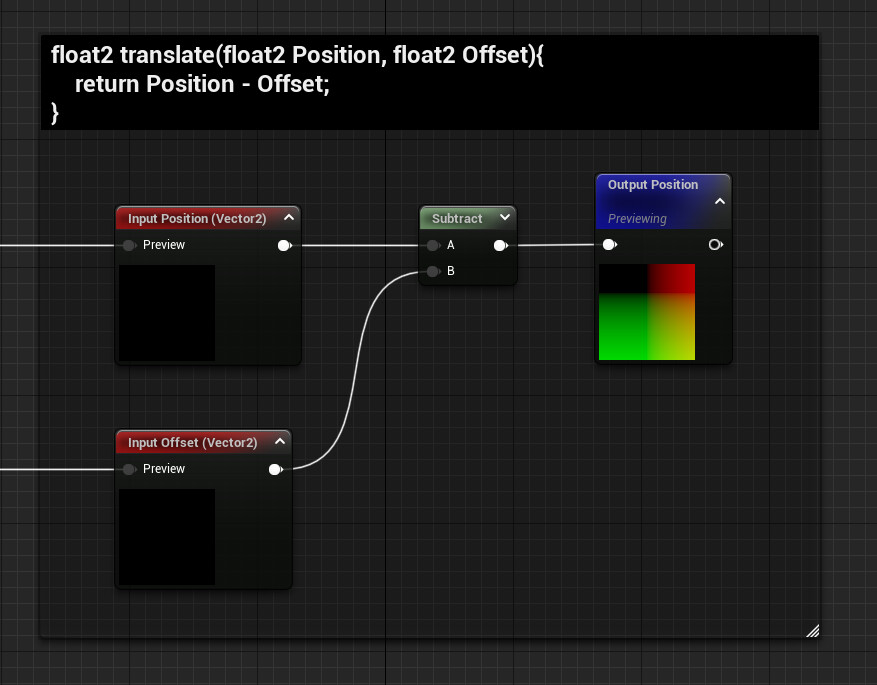Click the Subtract node's output pin
Screen dimensions: 877x685
(500, 244)
